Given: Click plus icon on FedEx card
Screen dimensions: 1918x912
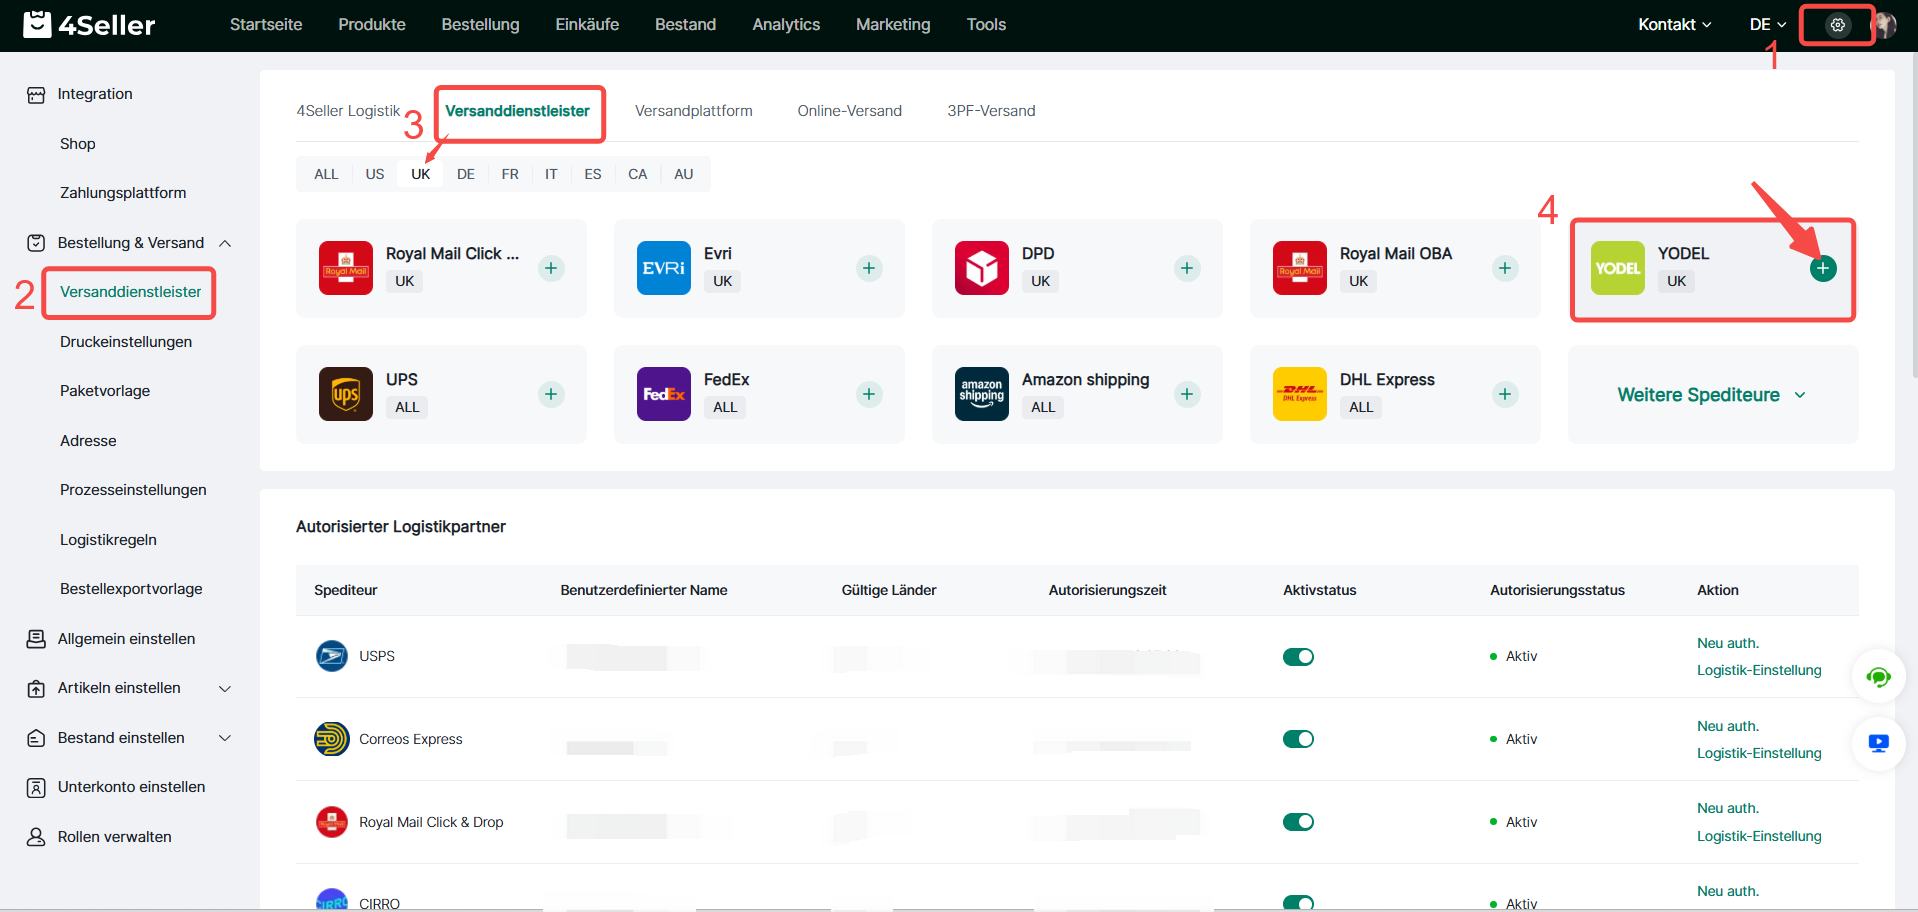Looking at the screenshot, I should point(868,394).
